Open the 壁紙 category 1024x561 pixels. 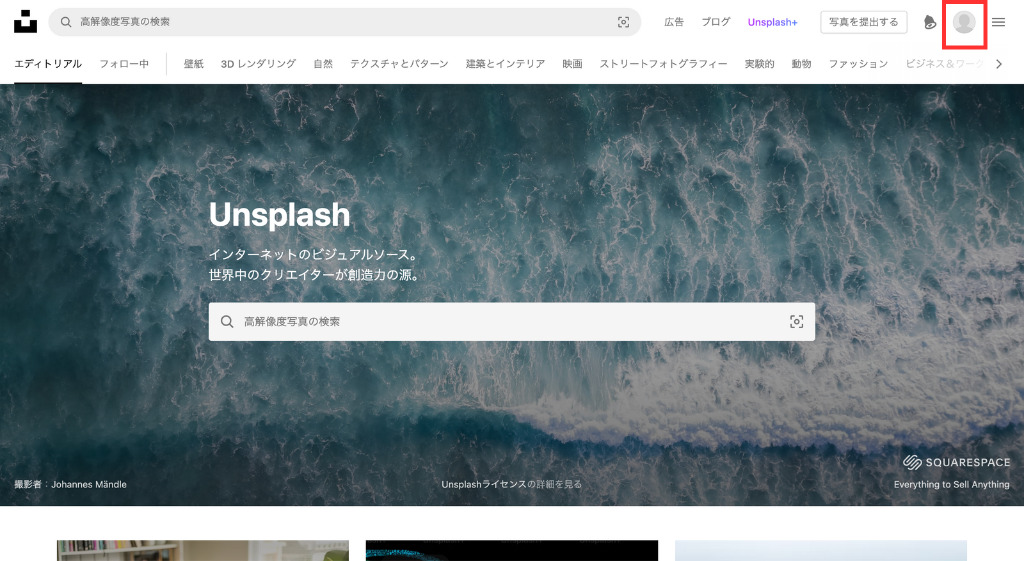193,64
